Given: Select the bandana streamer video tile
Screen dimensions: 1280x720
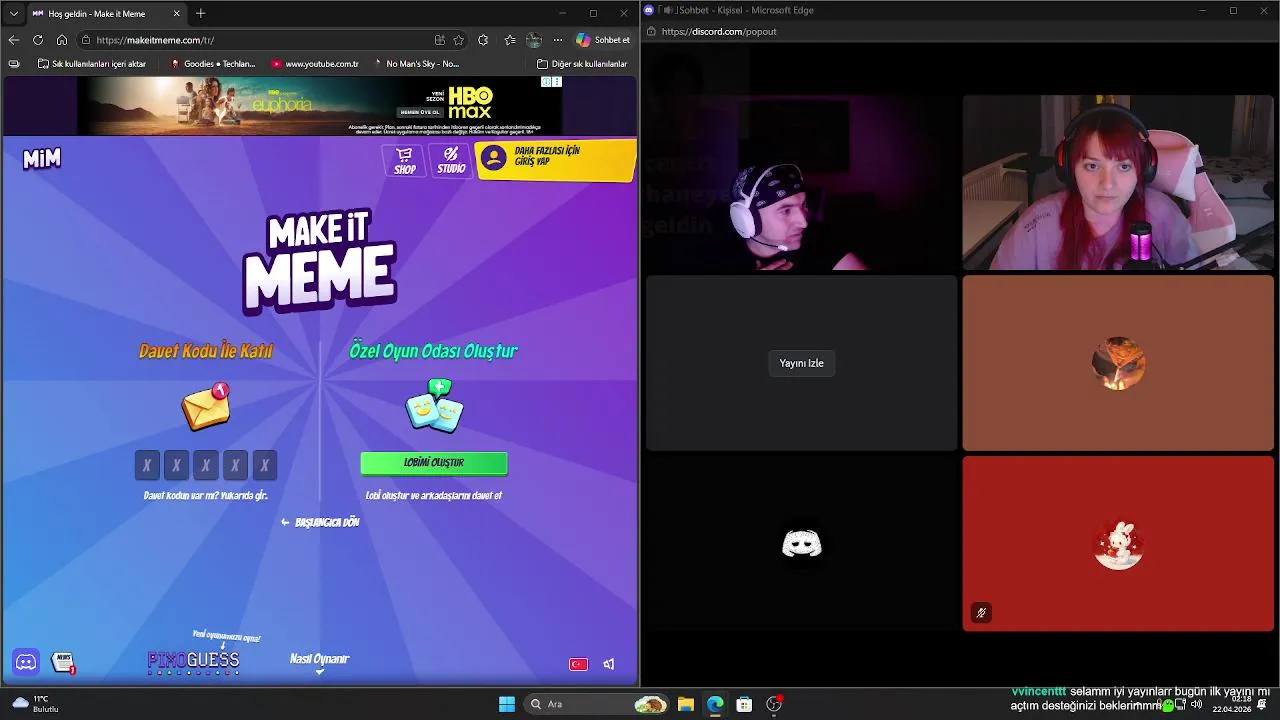Looking at the screenshot, I should (801, 183).
